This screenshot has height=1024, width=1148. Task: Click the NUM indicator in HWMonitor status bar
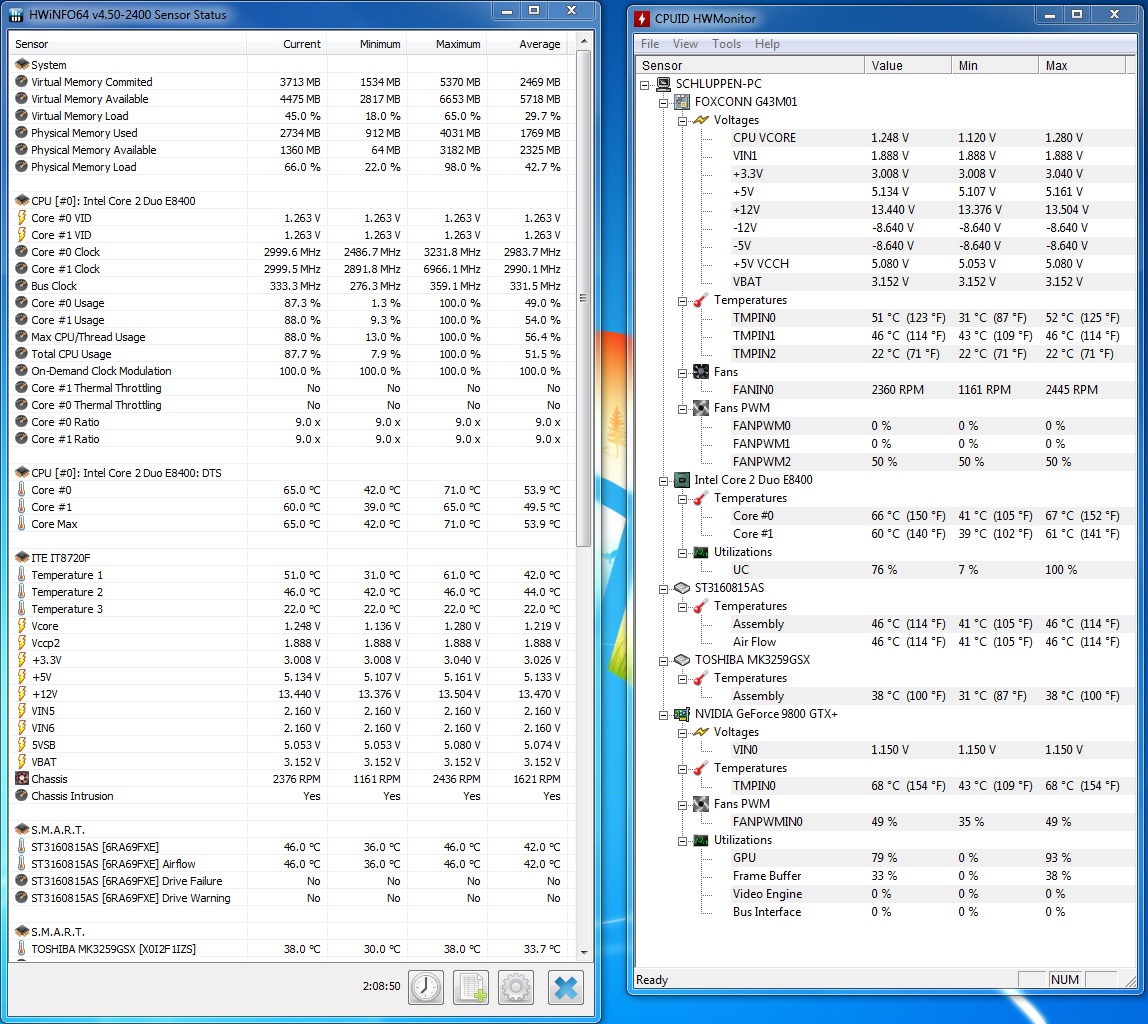(x=1065, y=979)
